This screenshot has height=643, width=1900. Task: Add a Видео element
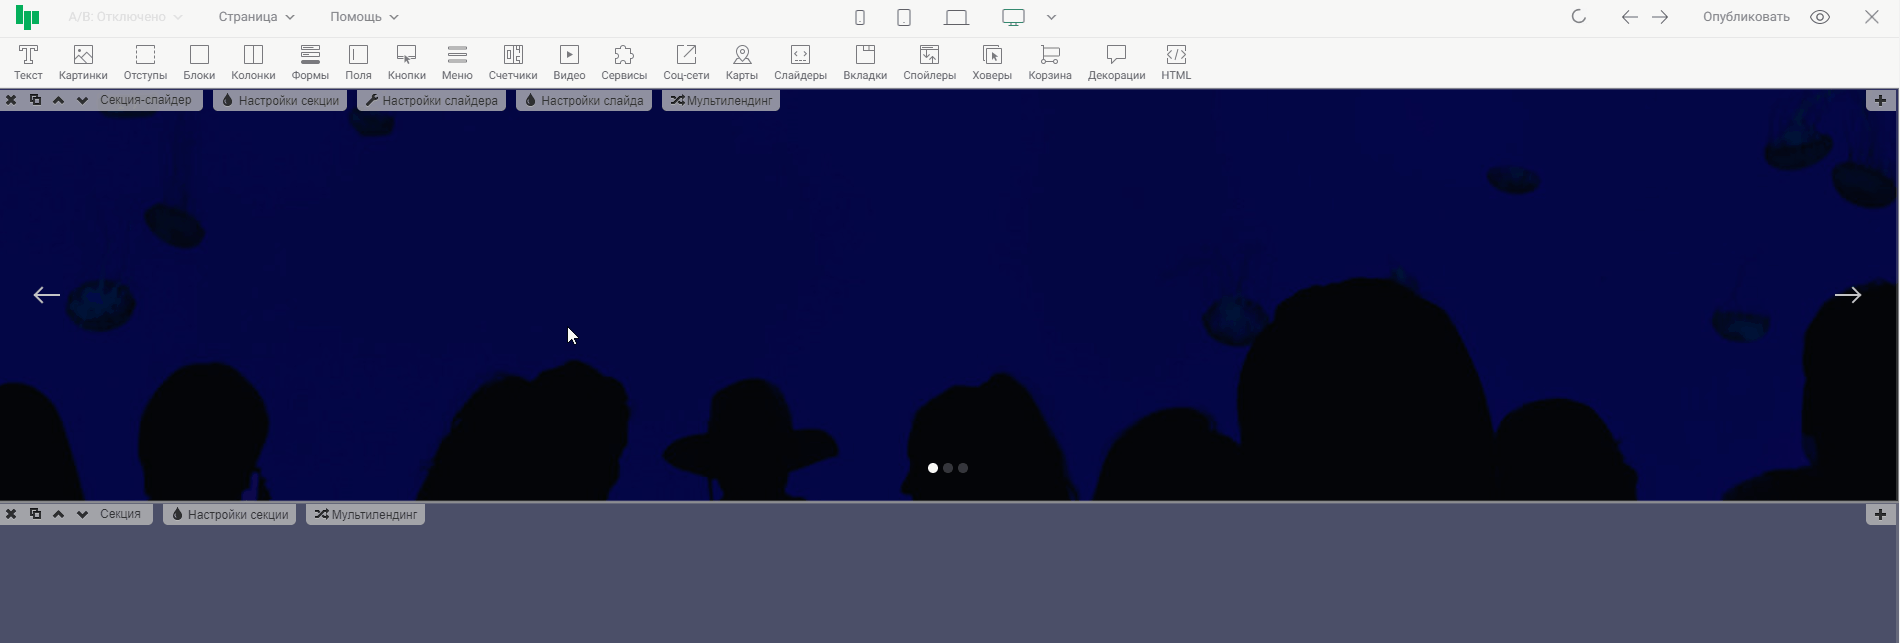569,62
